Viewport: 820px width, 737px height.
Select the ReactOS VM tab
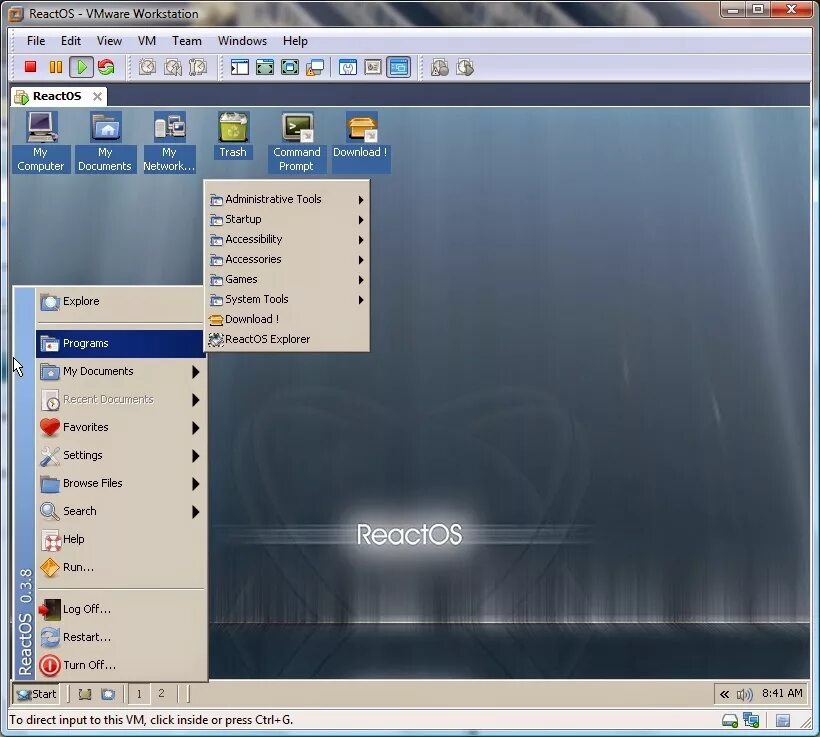tap(57, 96)
